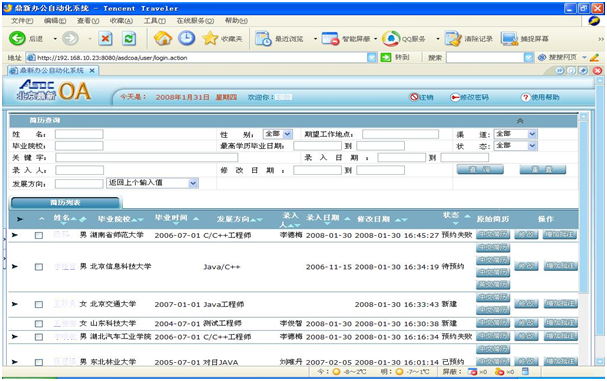Open the Home page icon

(163, 38)
